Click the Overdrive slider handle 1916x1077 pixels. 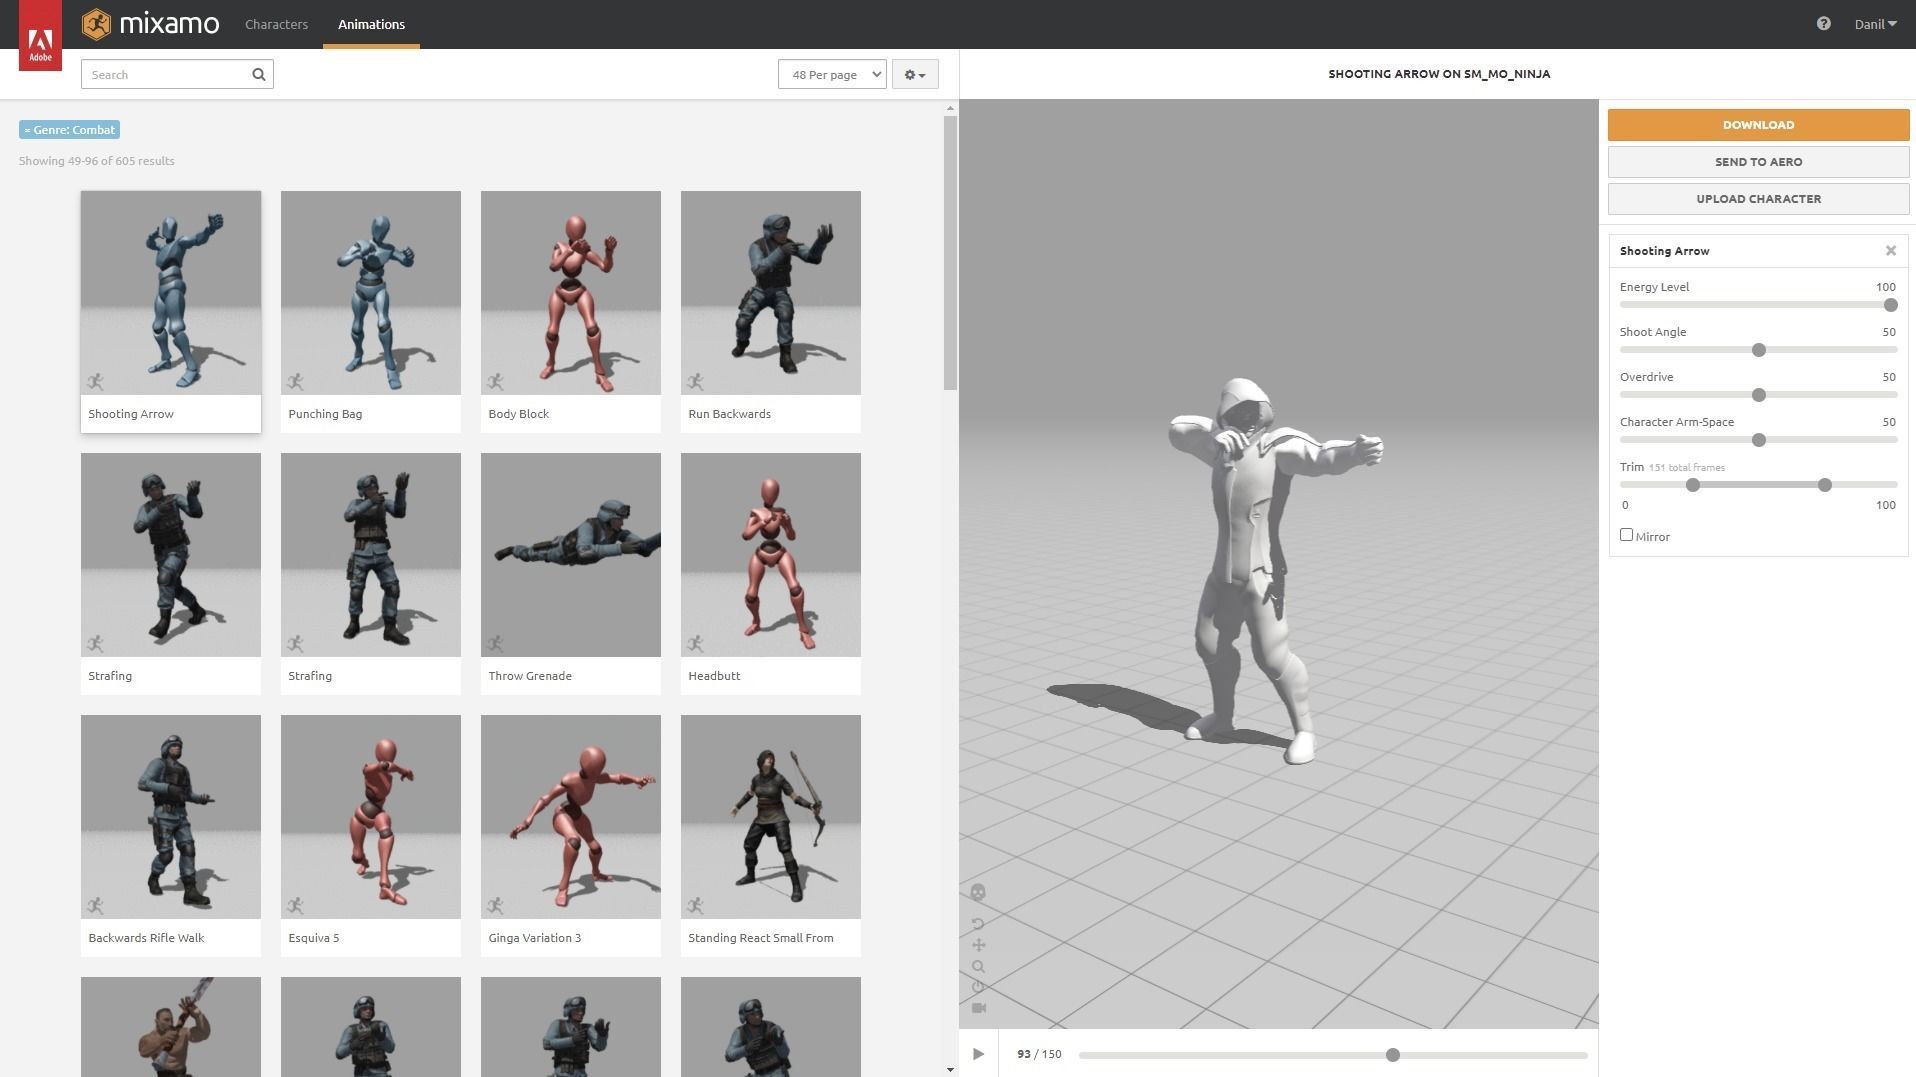pos(1758,395)
